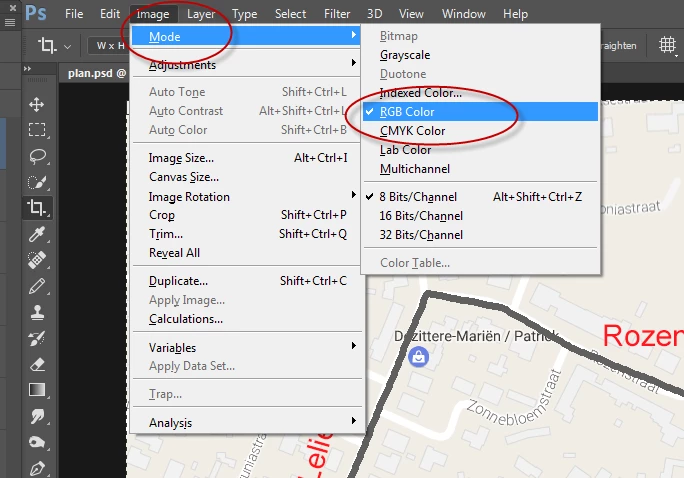Click the Image menu
This screenshot has width=684, height=478.
153,14
